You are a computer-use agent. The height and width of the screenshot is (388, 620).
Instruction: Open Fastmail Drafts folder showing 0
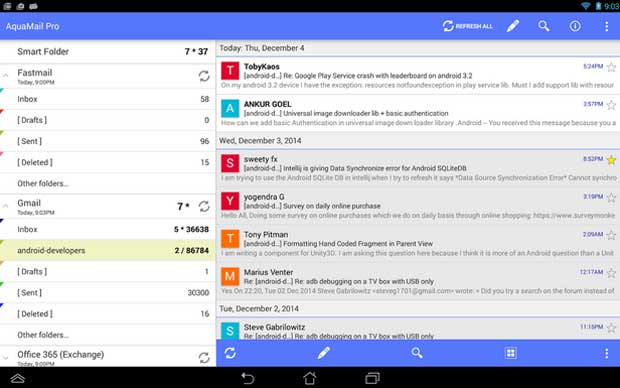(x=108, y=120)
